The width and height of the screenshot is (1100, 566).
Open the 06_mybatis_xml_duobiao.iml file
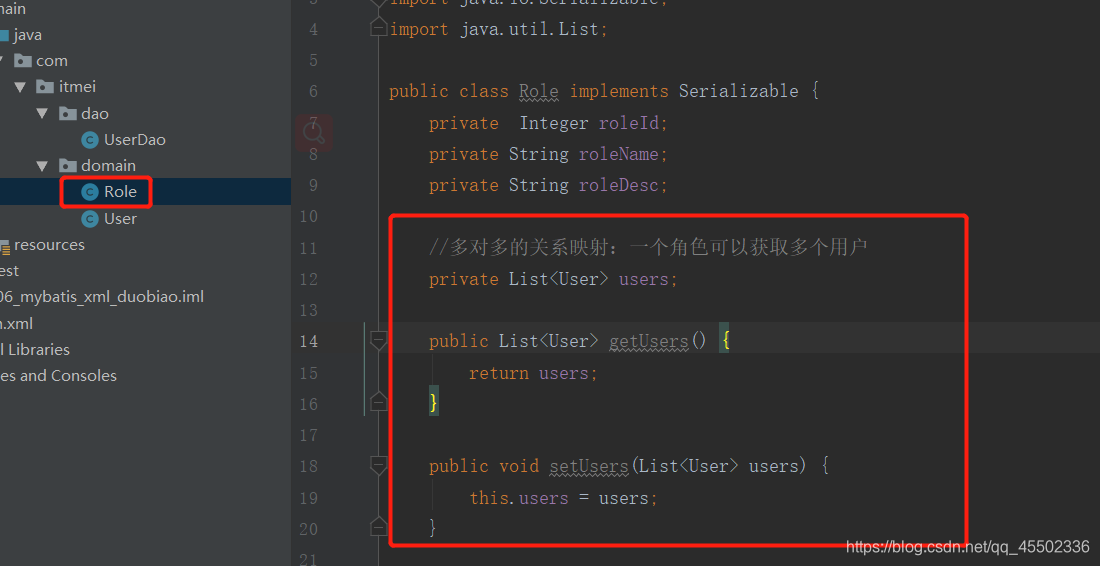click(102, 297)
